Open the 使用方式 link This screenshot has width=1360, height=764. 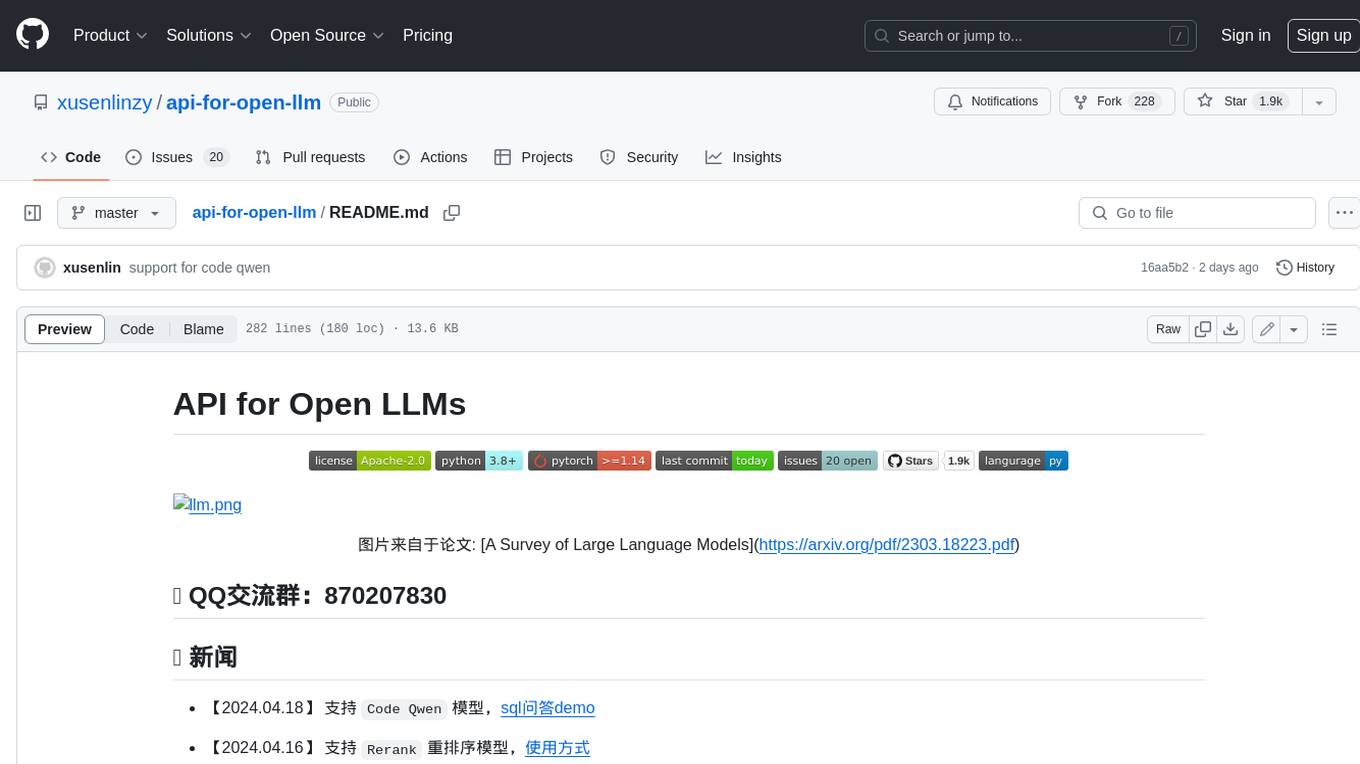[x=557, y=748]
